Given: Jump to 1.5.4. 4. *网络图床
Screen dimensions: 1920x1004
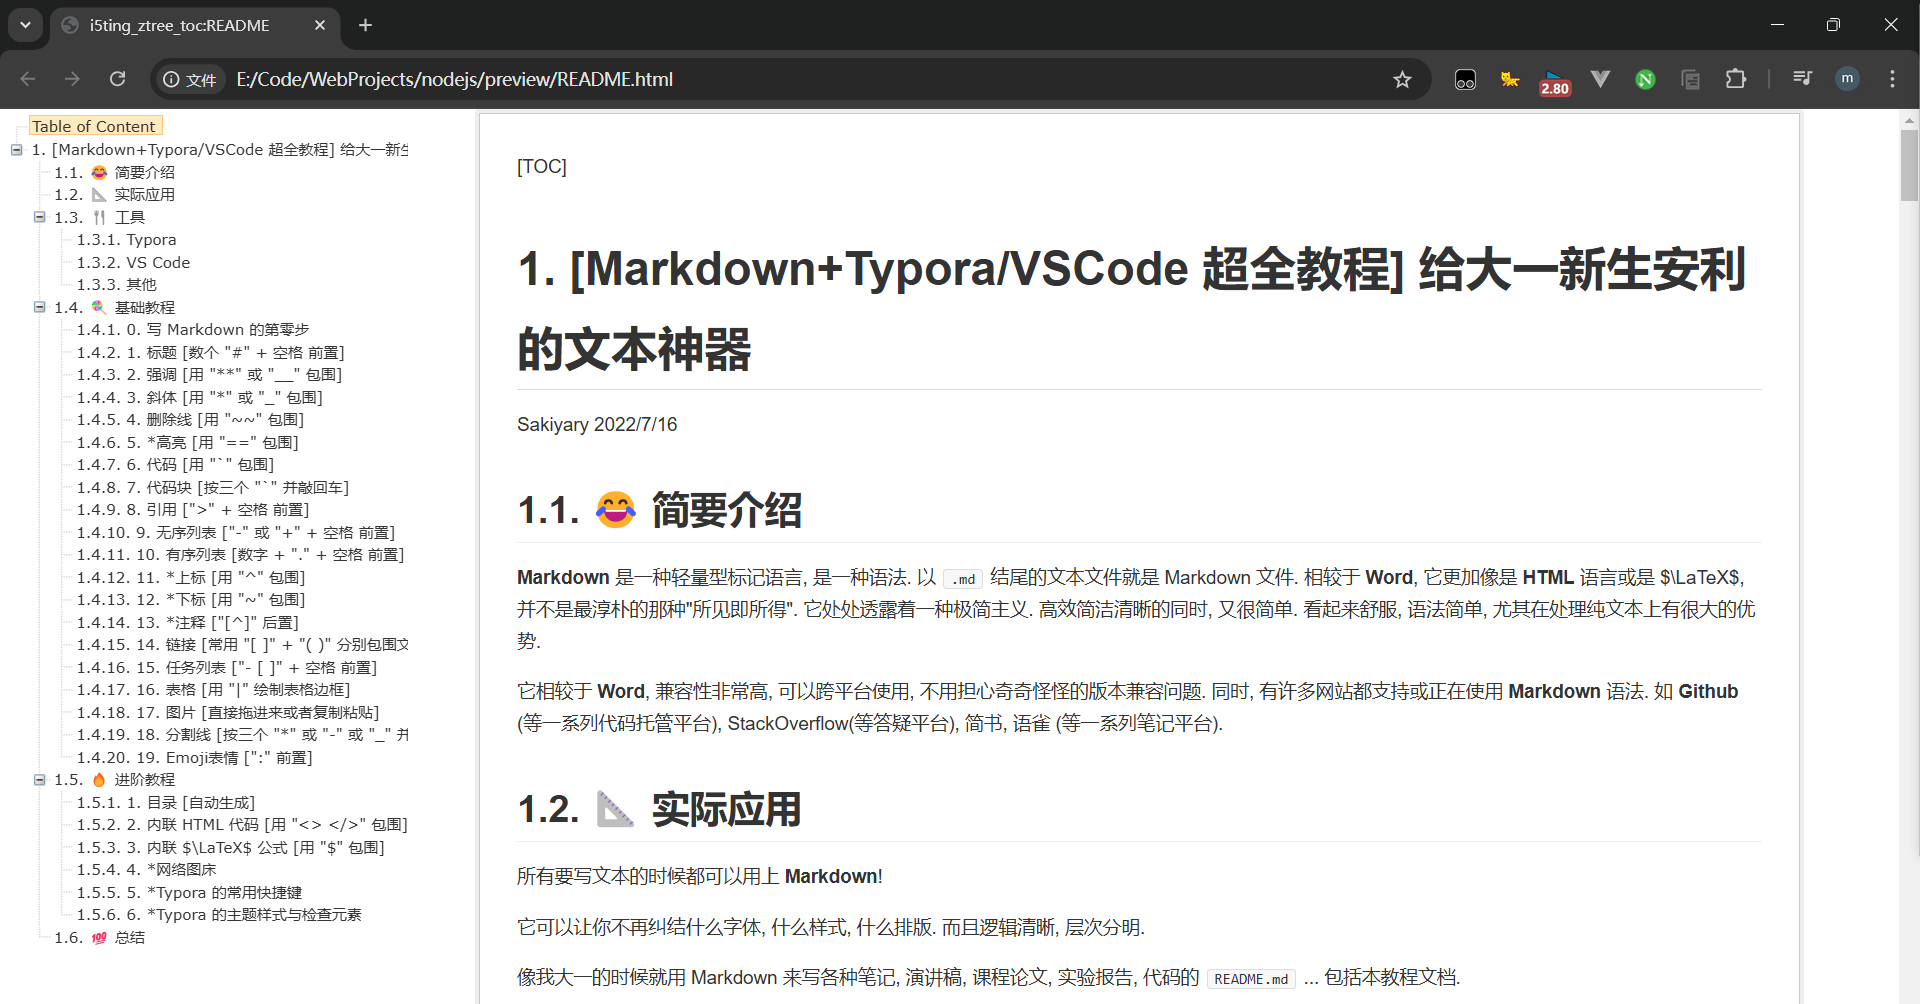Looking at the screenshot, I should click(146, 870).
